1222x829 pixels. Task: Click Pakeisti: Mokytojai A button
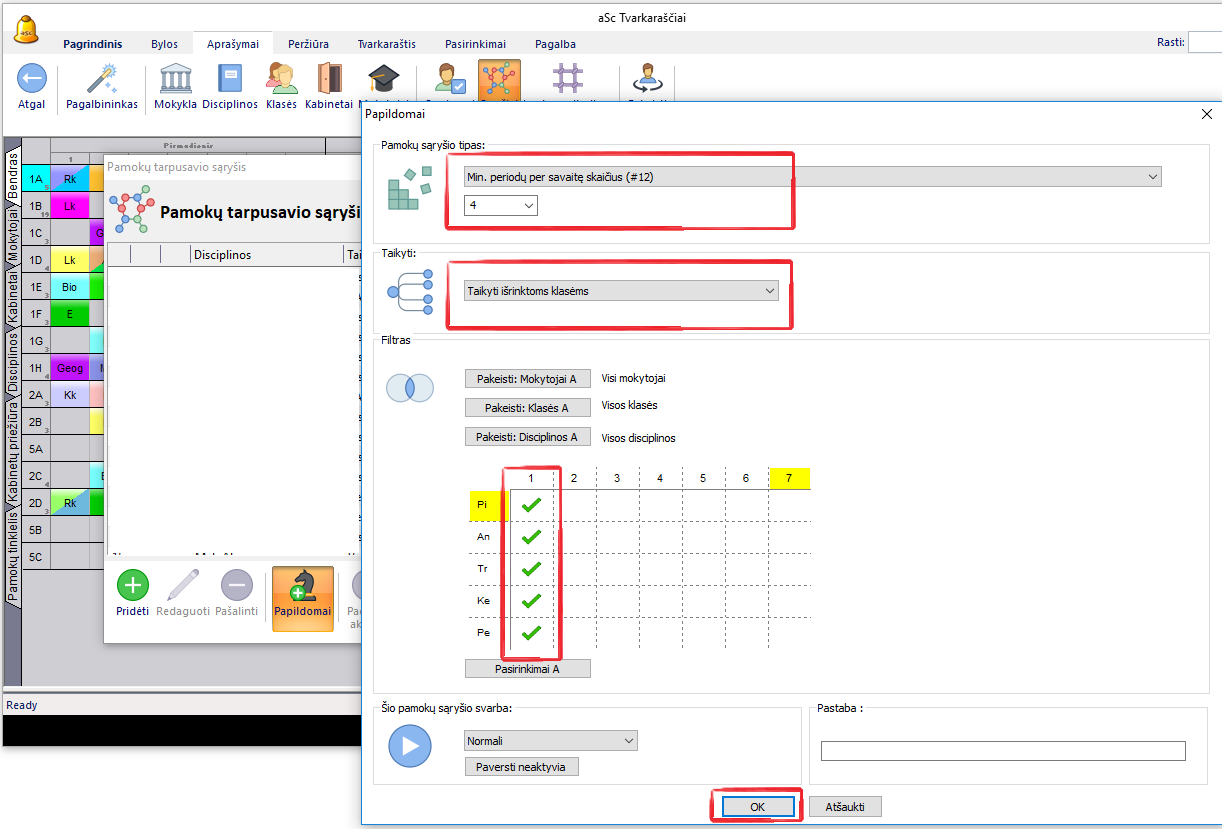[527, 379]
